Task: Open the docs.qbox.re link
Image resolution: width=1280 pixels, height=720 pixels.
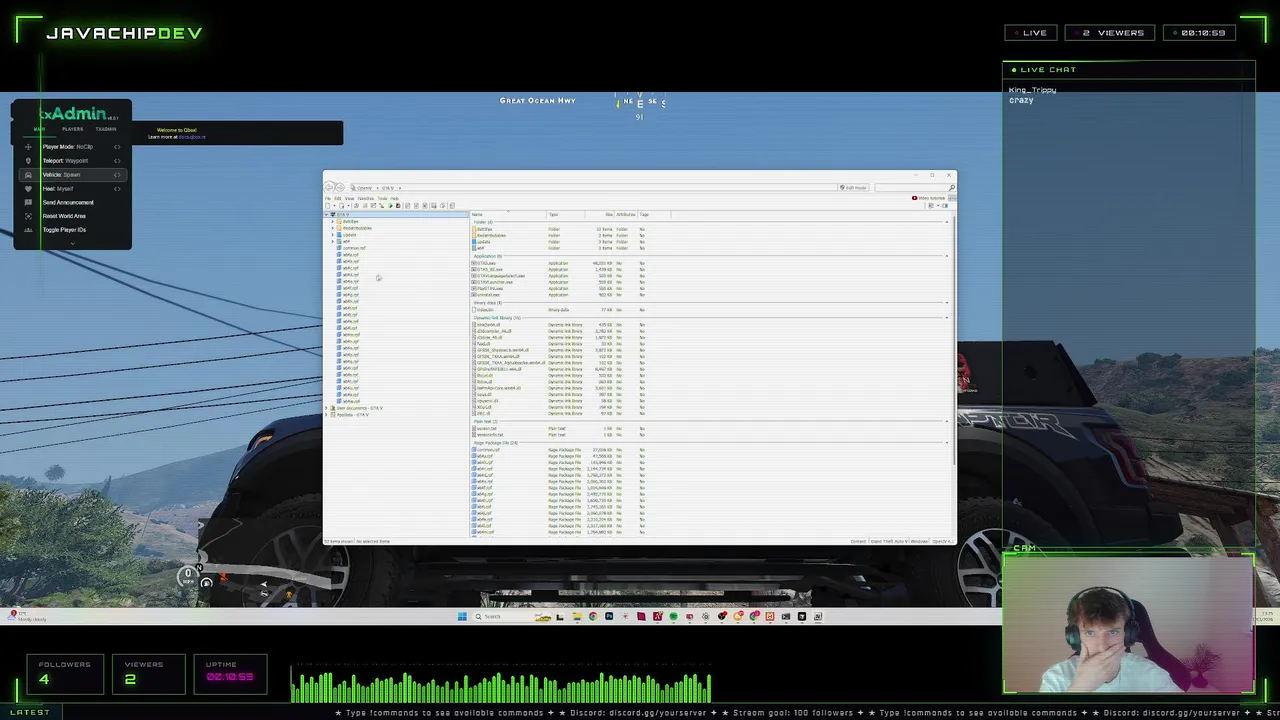Action: 191,137
